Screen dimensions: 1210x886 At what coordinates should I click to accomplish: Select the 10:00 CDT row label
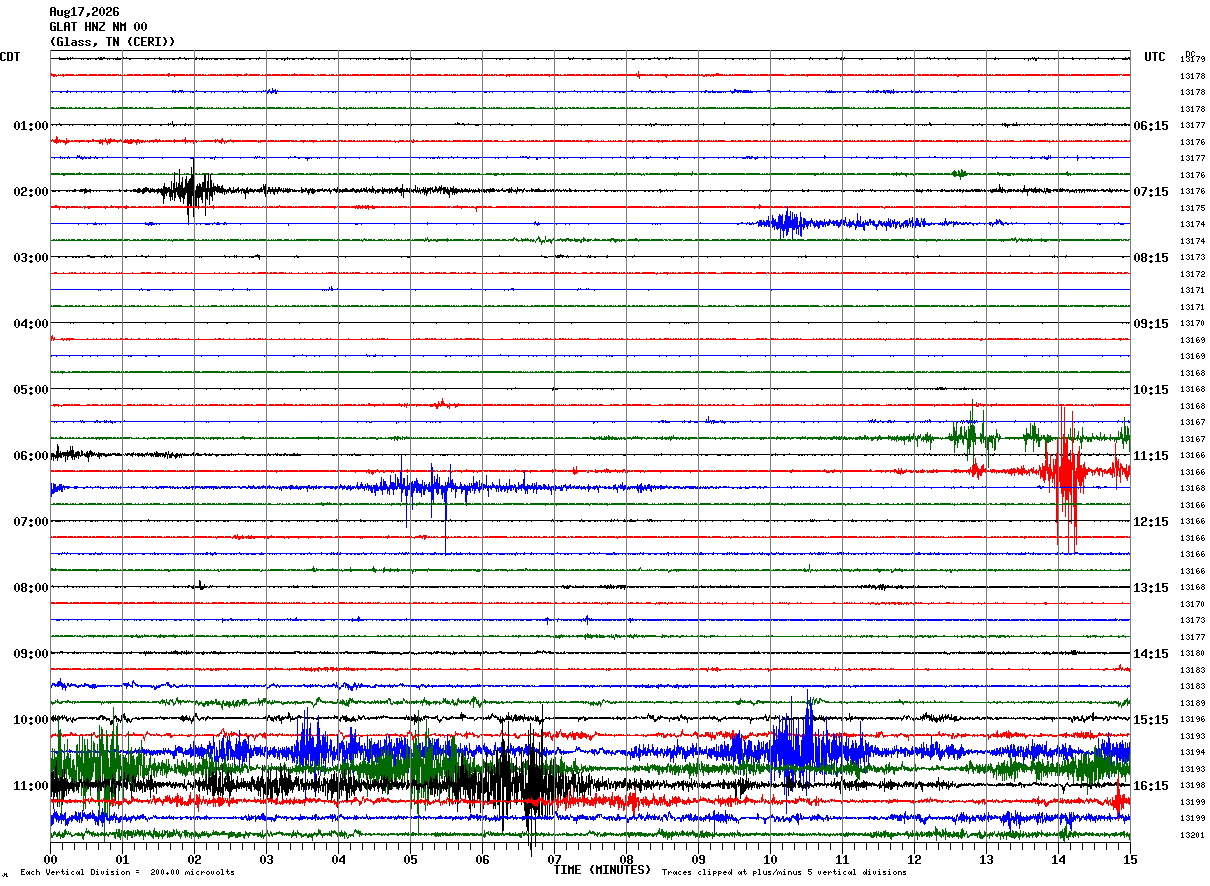31,720
